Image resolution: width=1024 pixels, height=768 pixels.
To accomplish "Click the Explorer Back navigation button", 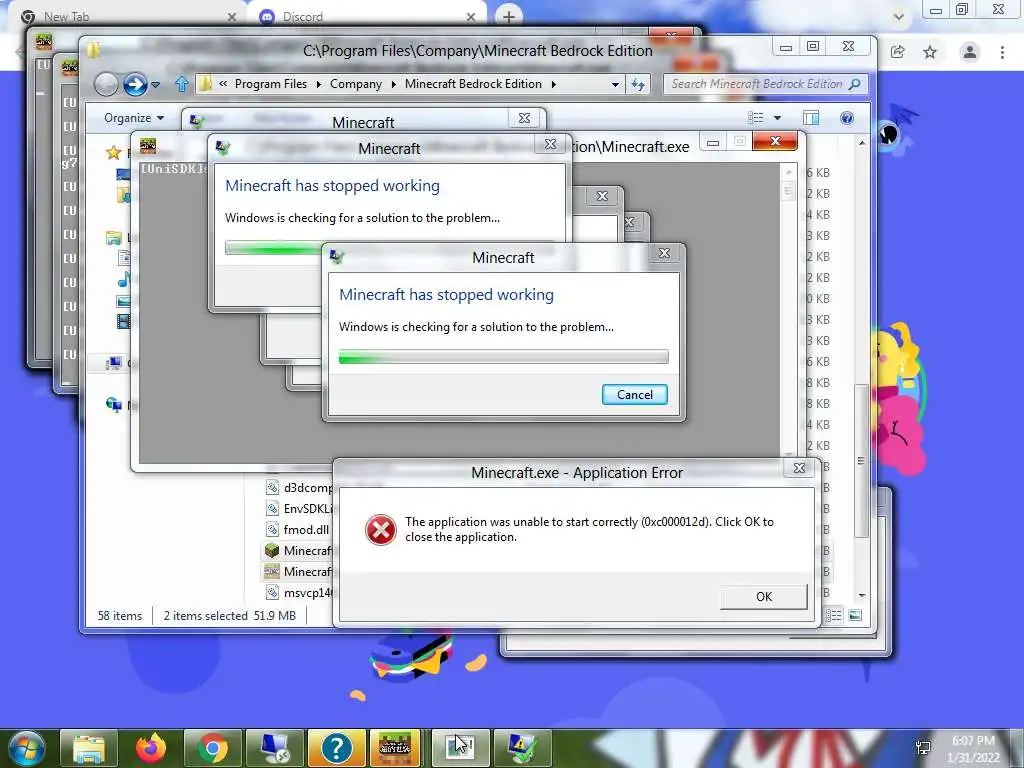I will [x=106, y=84].
